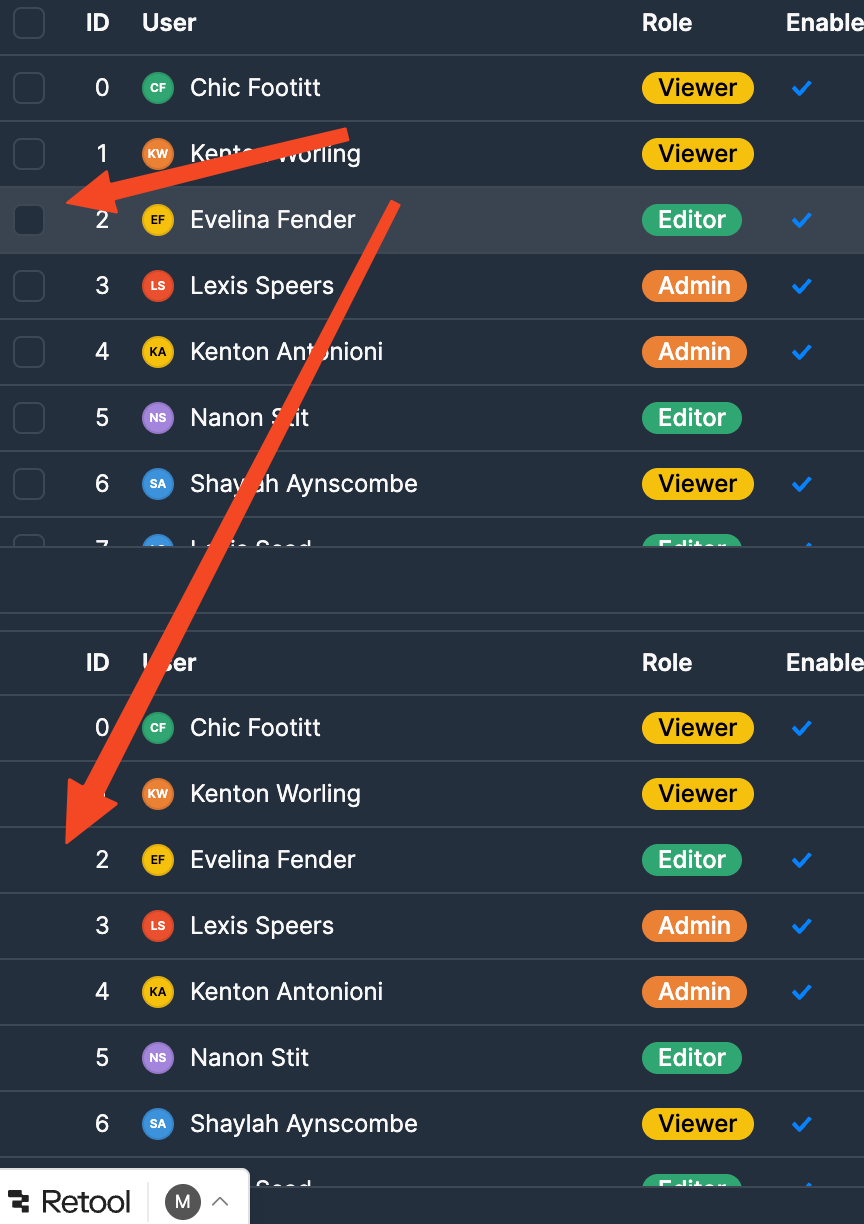The height and width of the screenshot is (1224, 864).
Task: Click Evelina Fender's Enabled checkmark in bottom table
Action: (801, 860)
